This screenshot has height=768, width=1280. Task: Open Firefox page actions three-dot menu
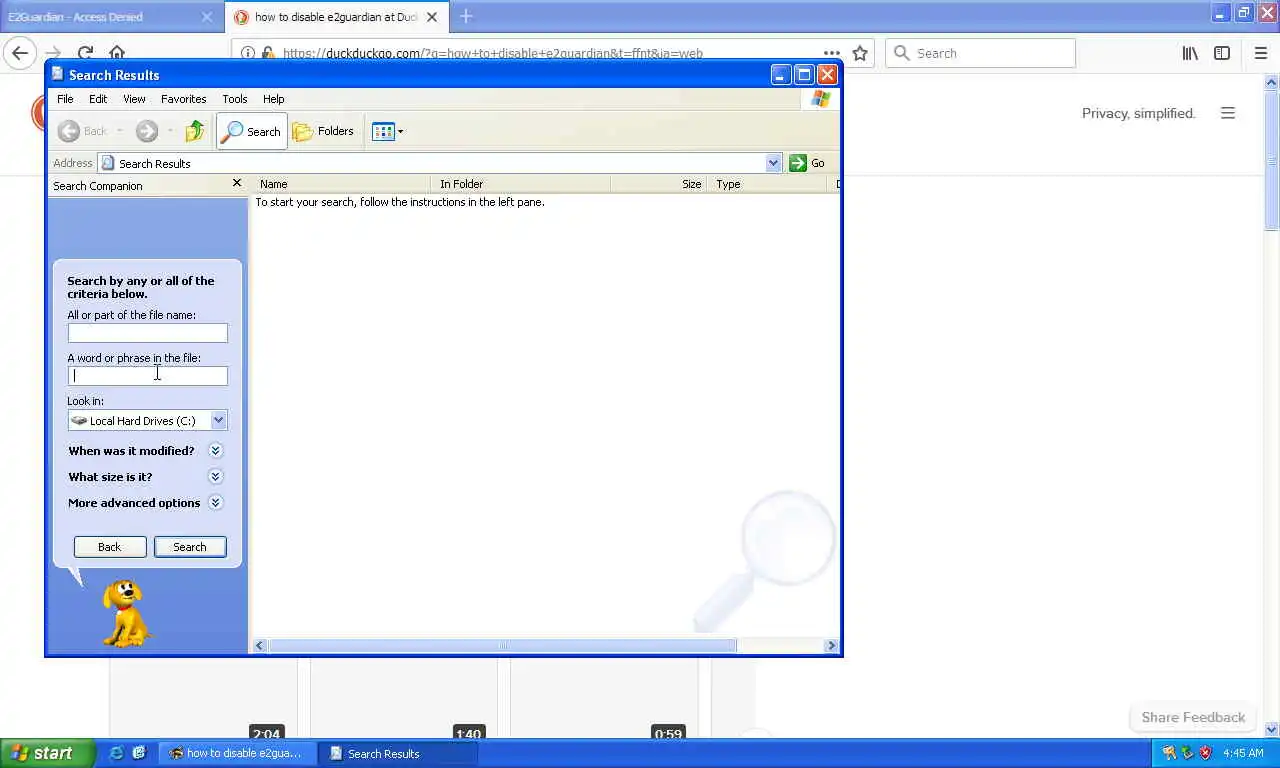coord(832,53)
